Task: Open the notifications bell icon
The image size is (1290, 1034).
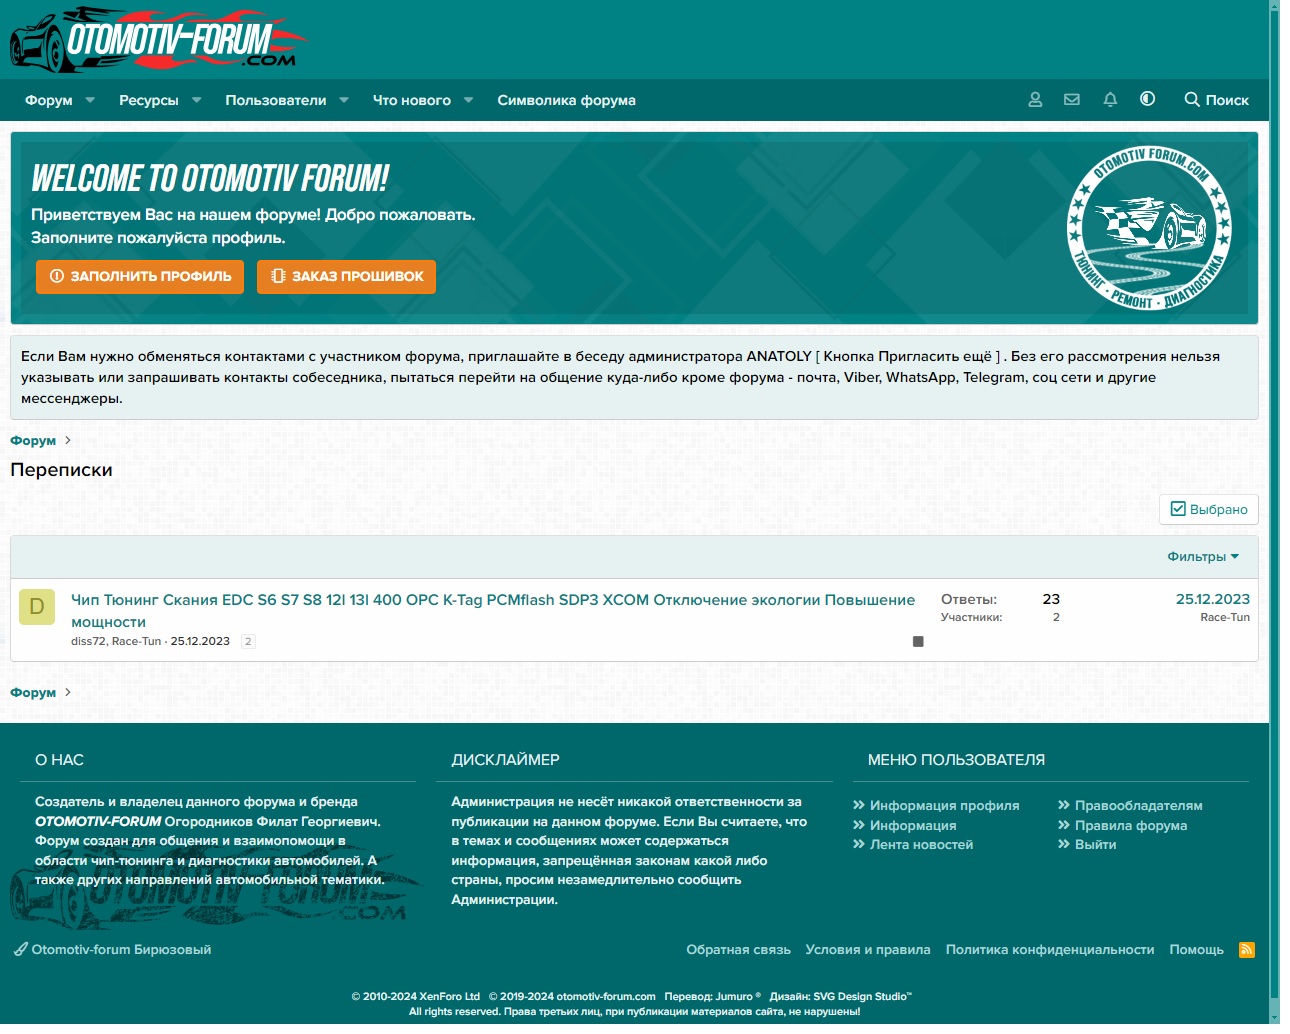Action: 1110,100
